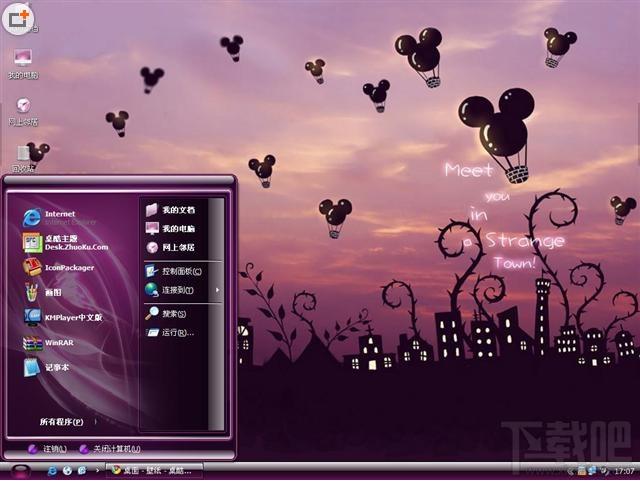
Task: Select the 回收站 recycle bin desktop icon
Action: pyautogui.click(x=23, y=158)
